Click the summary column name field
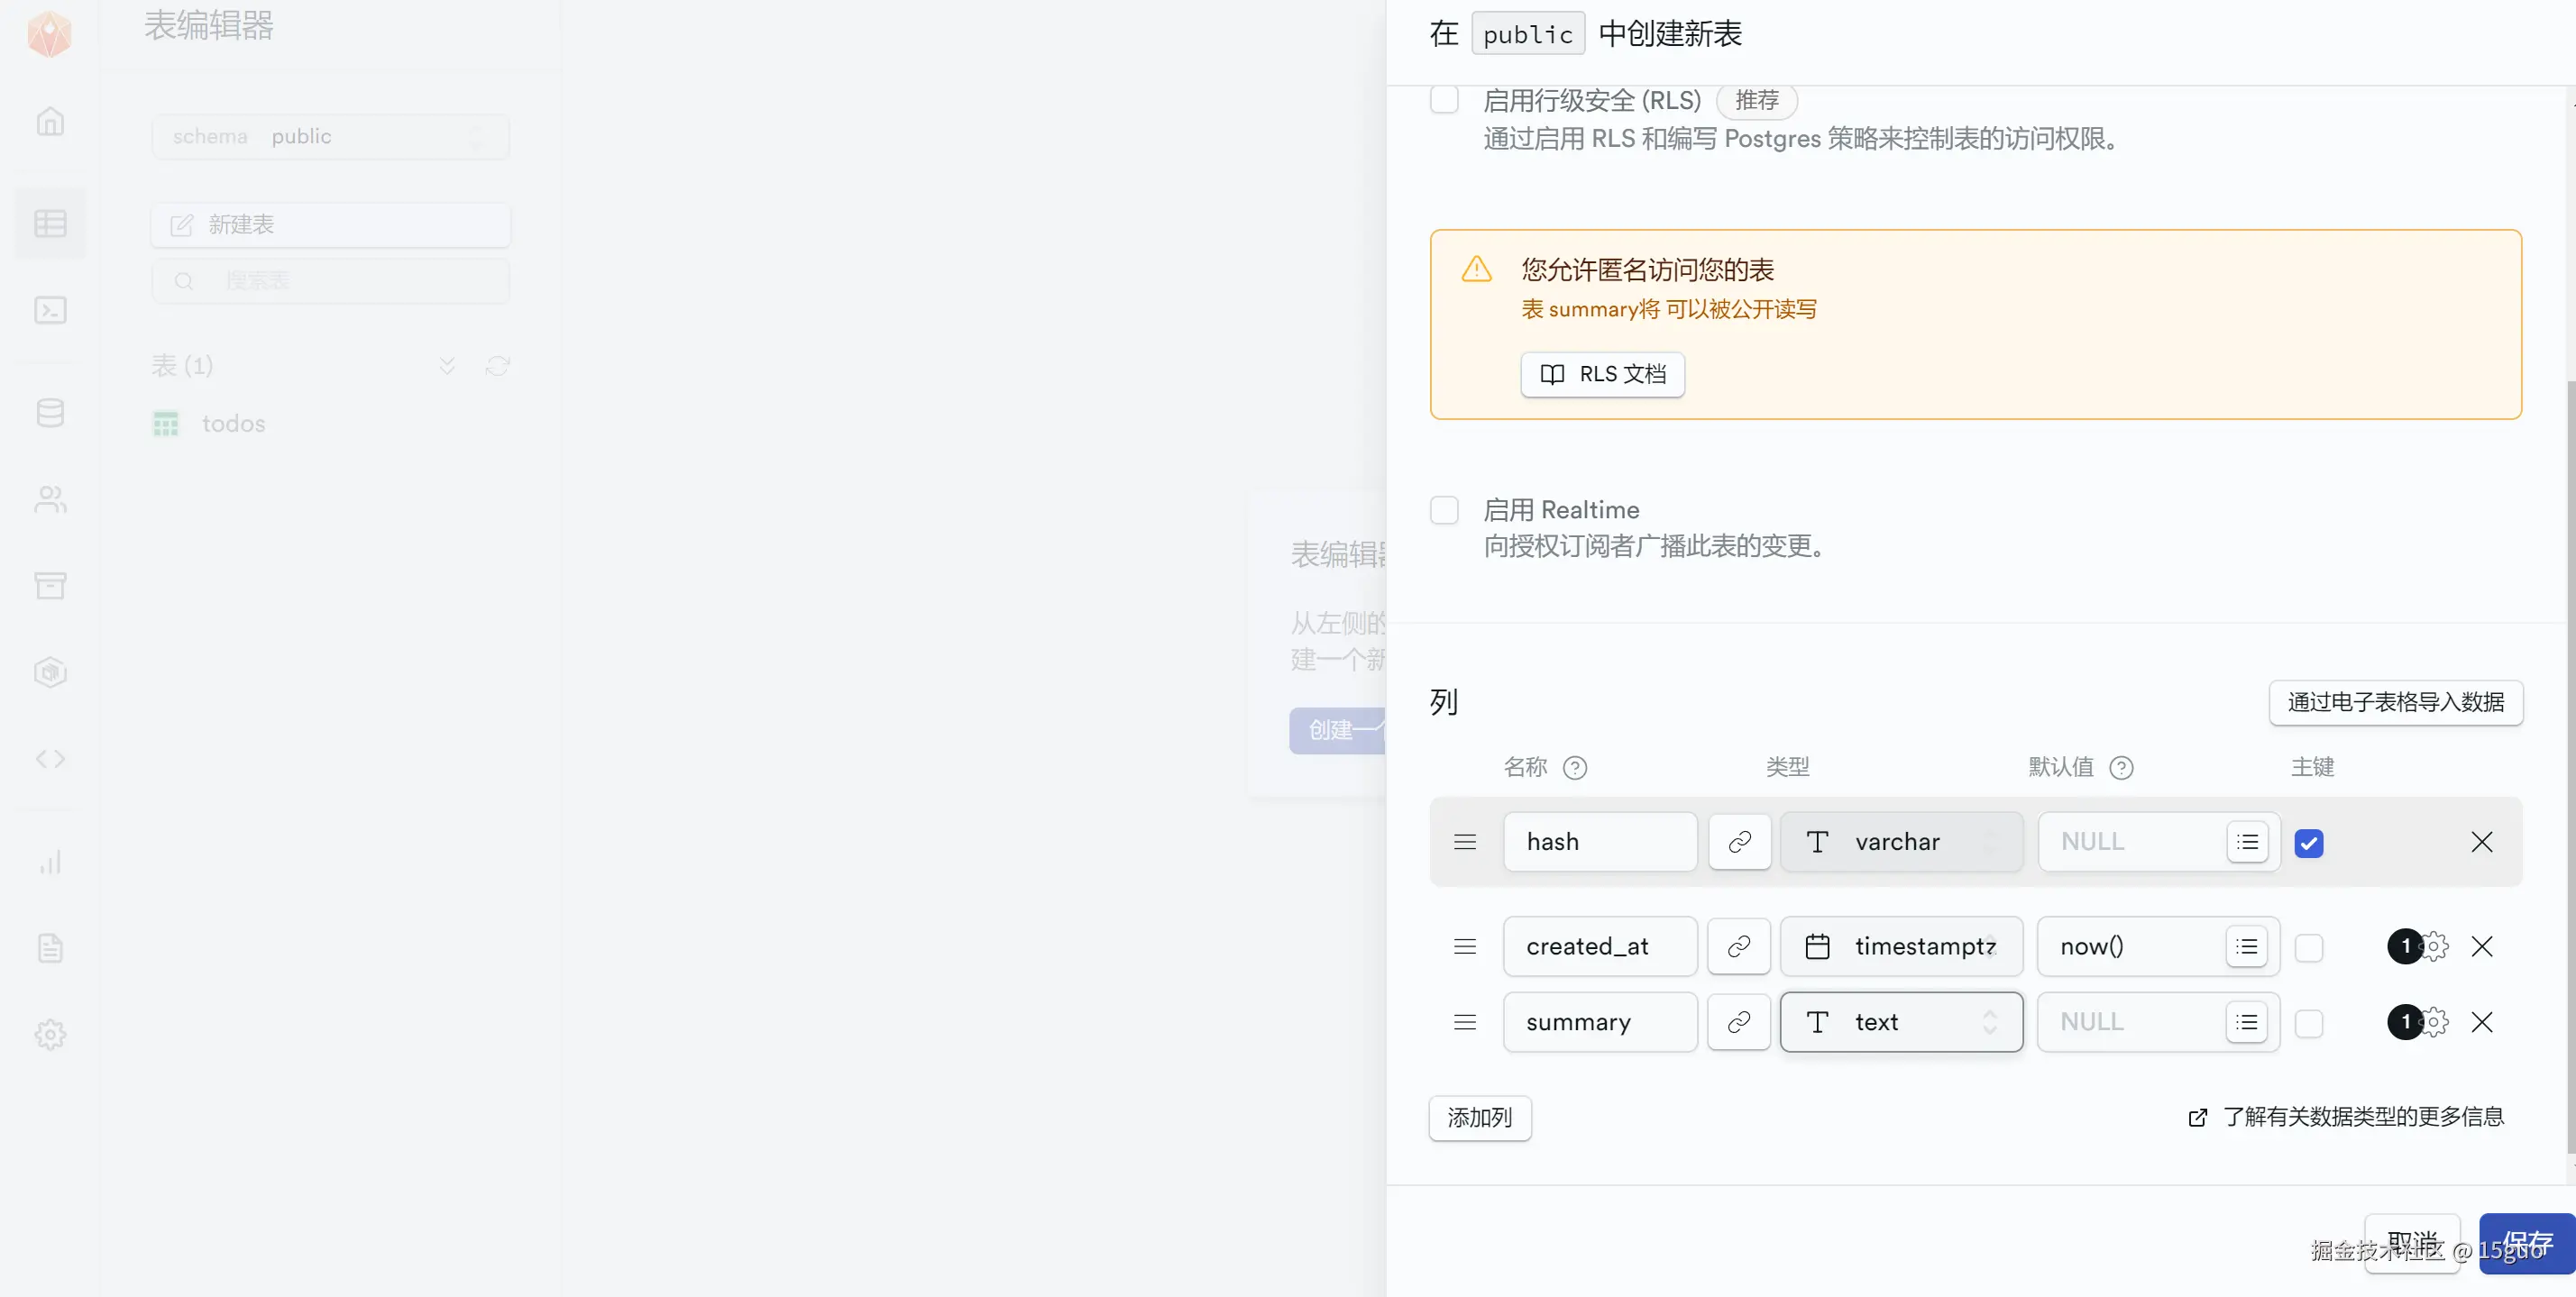This screenshot has height=1297, width=2576. [x=1599, y=1022]
